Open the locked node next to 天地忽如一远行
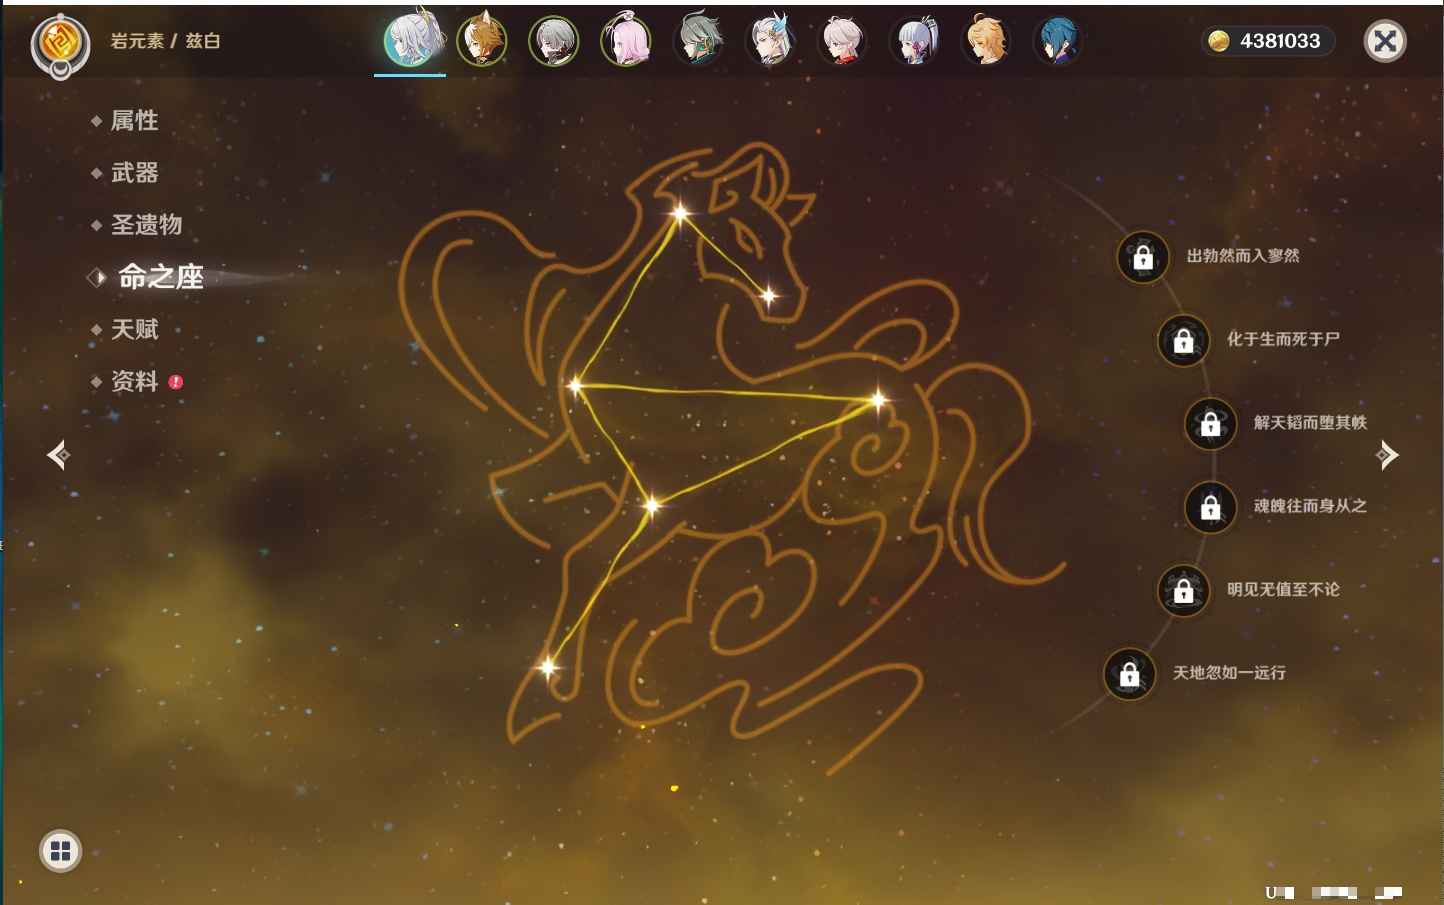 (1129, 674)
